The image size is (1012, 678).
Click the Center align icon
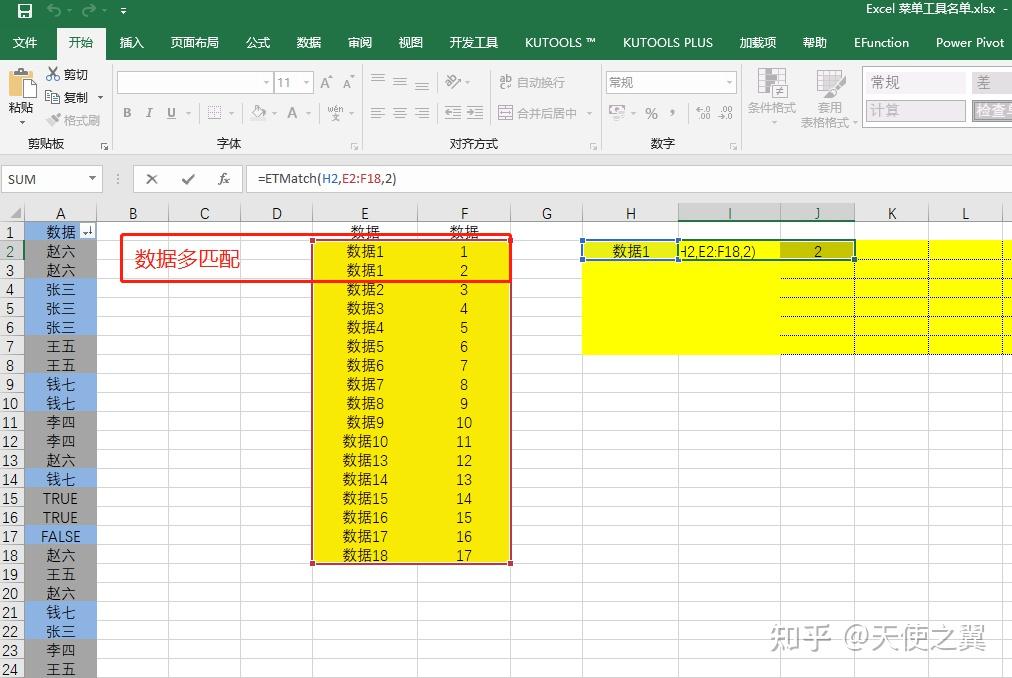(400, 113)
